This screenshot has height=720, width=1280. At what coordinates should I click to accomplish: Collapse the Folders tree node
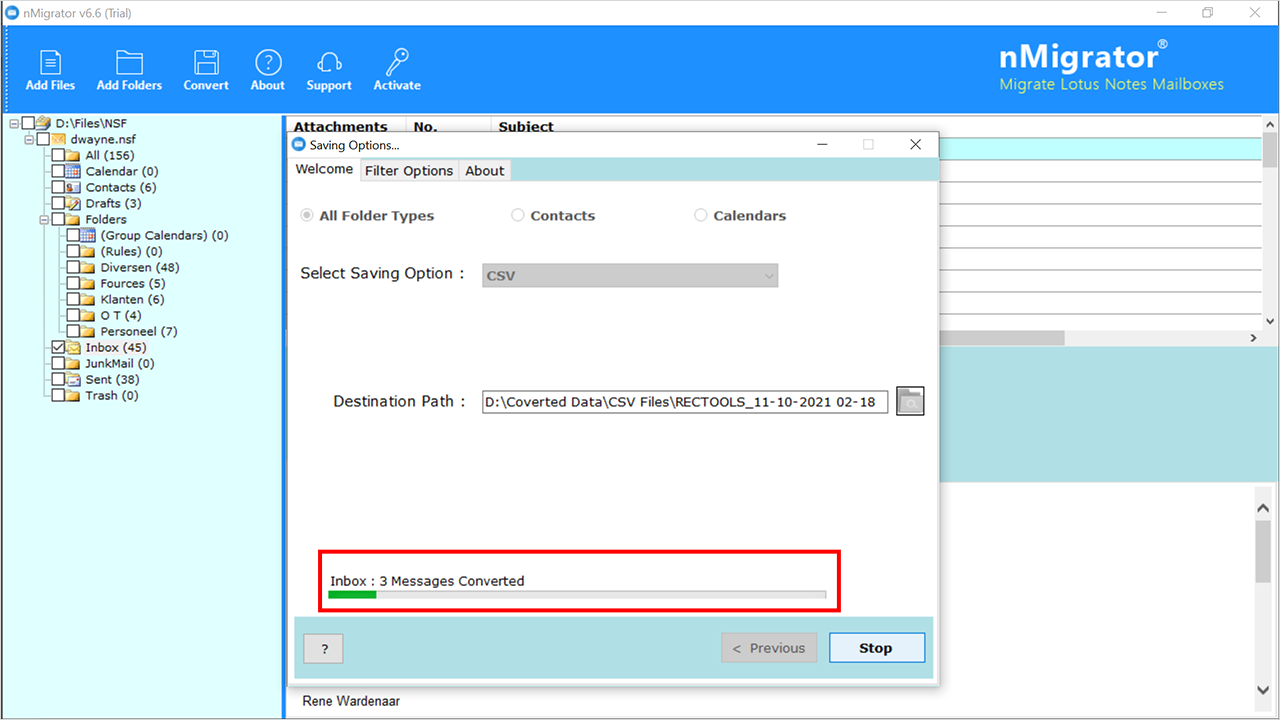[x=45, y=220]
